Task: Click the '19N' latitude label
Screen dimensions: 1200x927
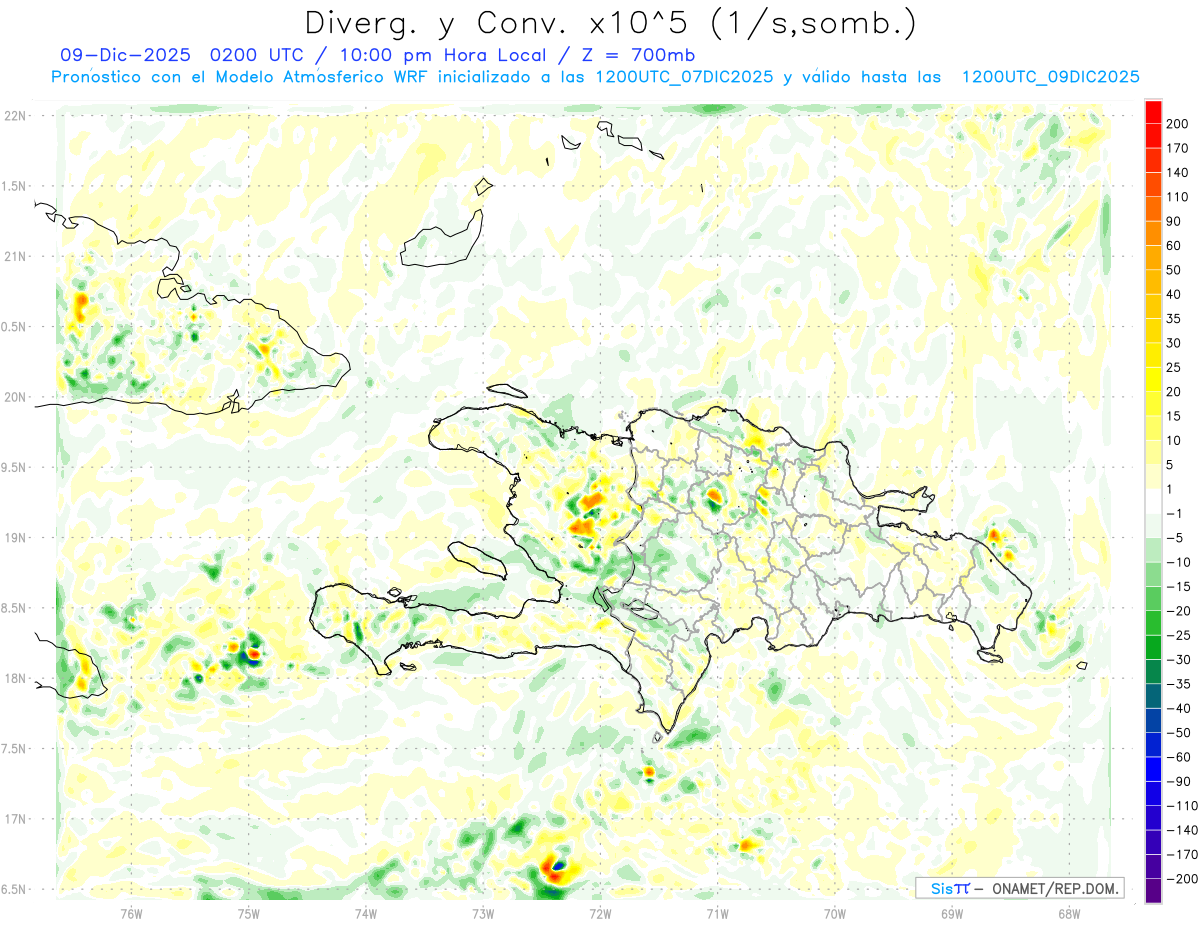Action: (15, 538)
